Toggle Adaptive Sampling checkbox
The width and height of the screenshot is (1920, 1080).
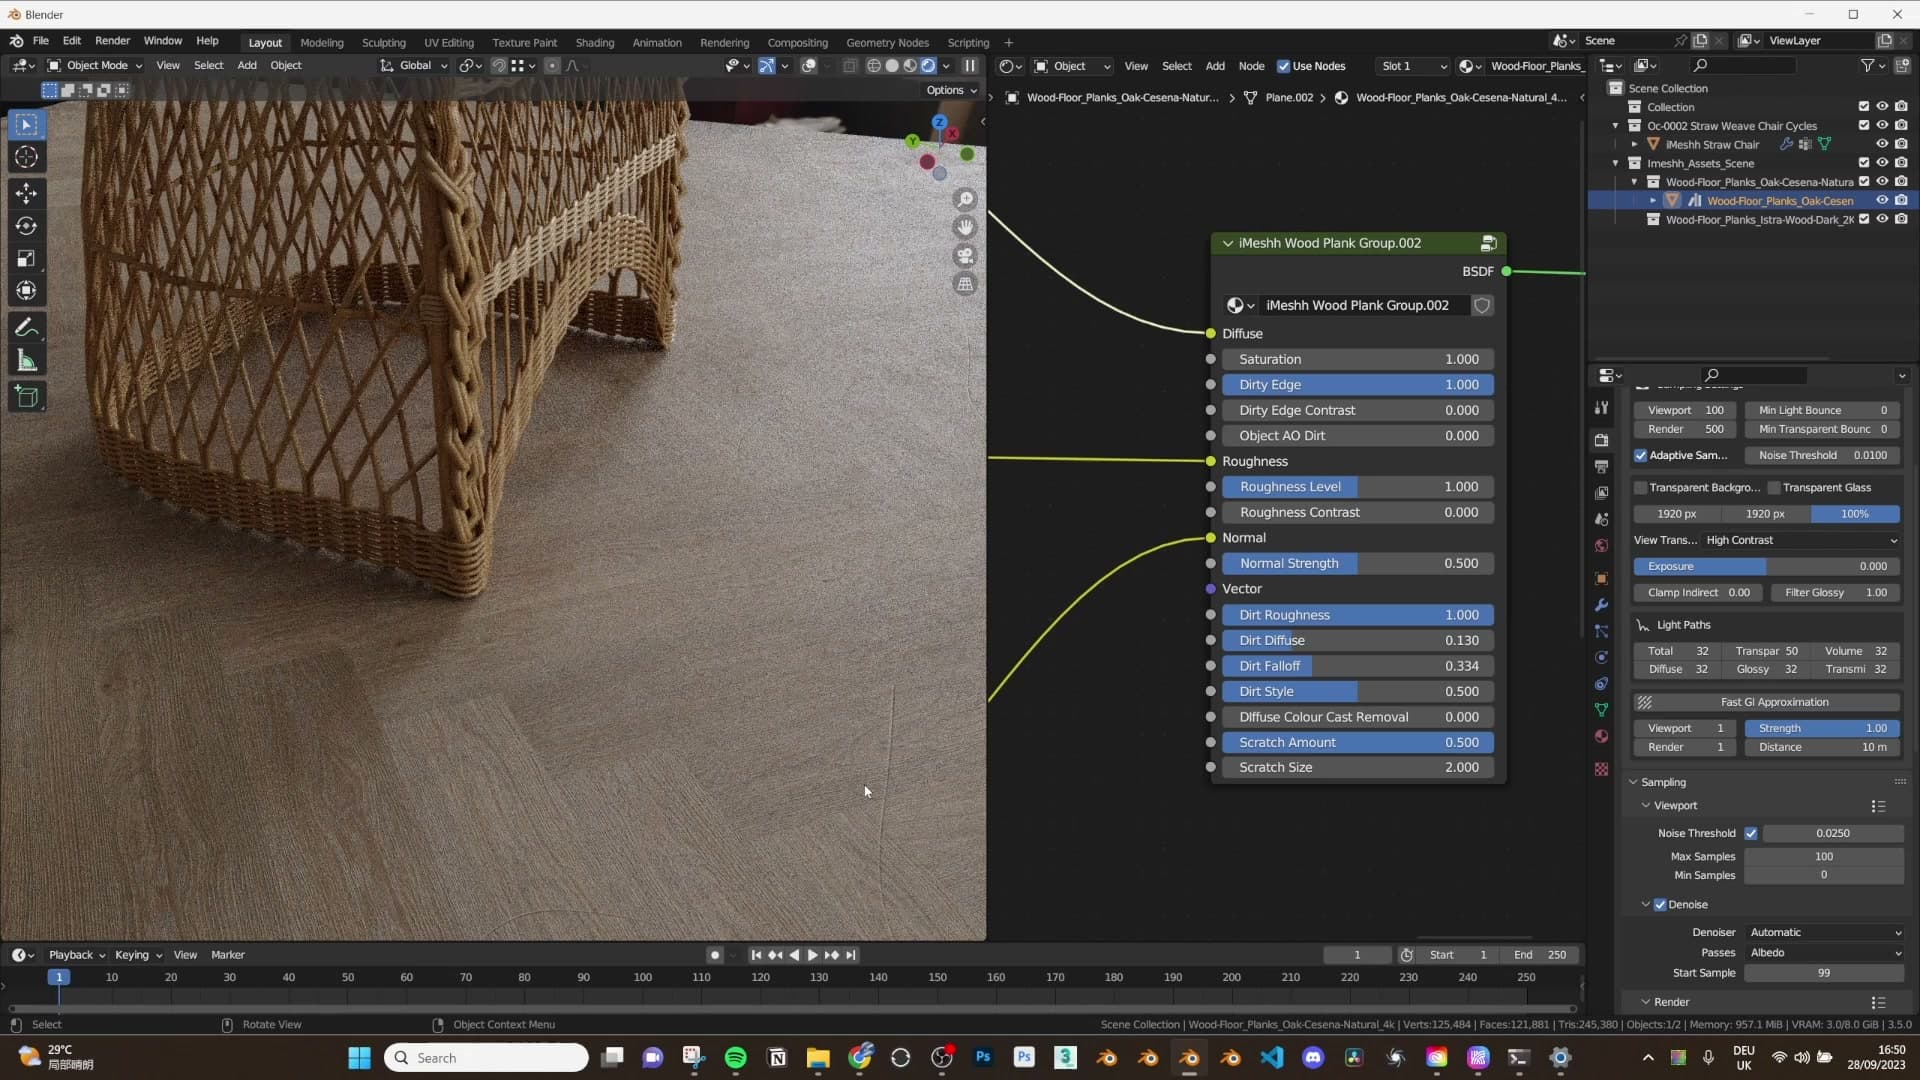pyautogui.click(x=1641, y=455)
